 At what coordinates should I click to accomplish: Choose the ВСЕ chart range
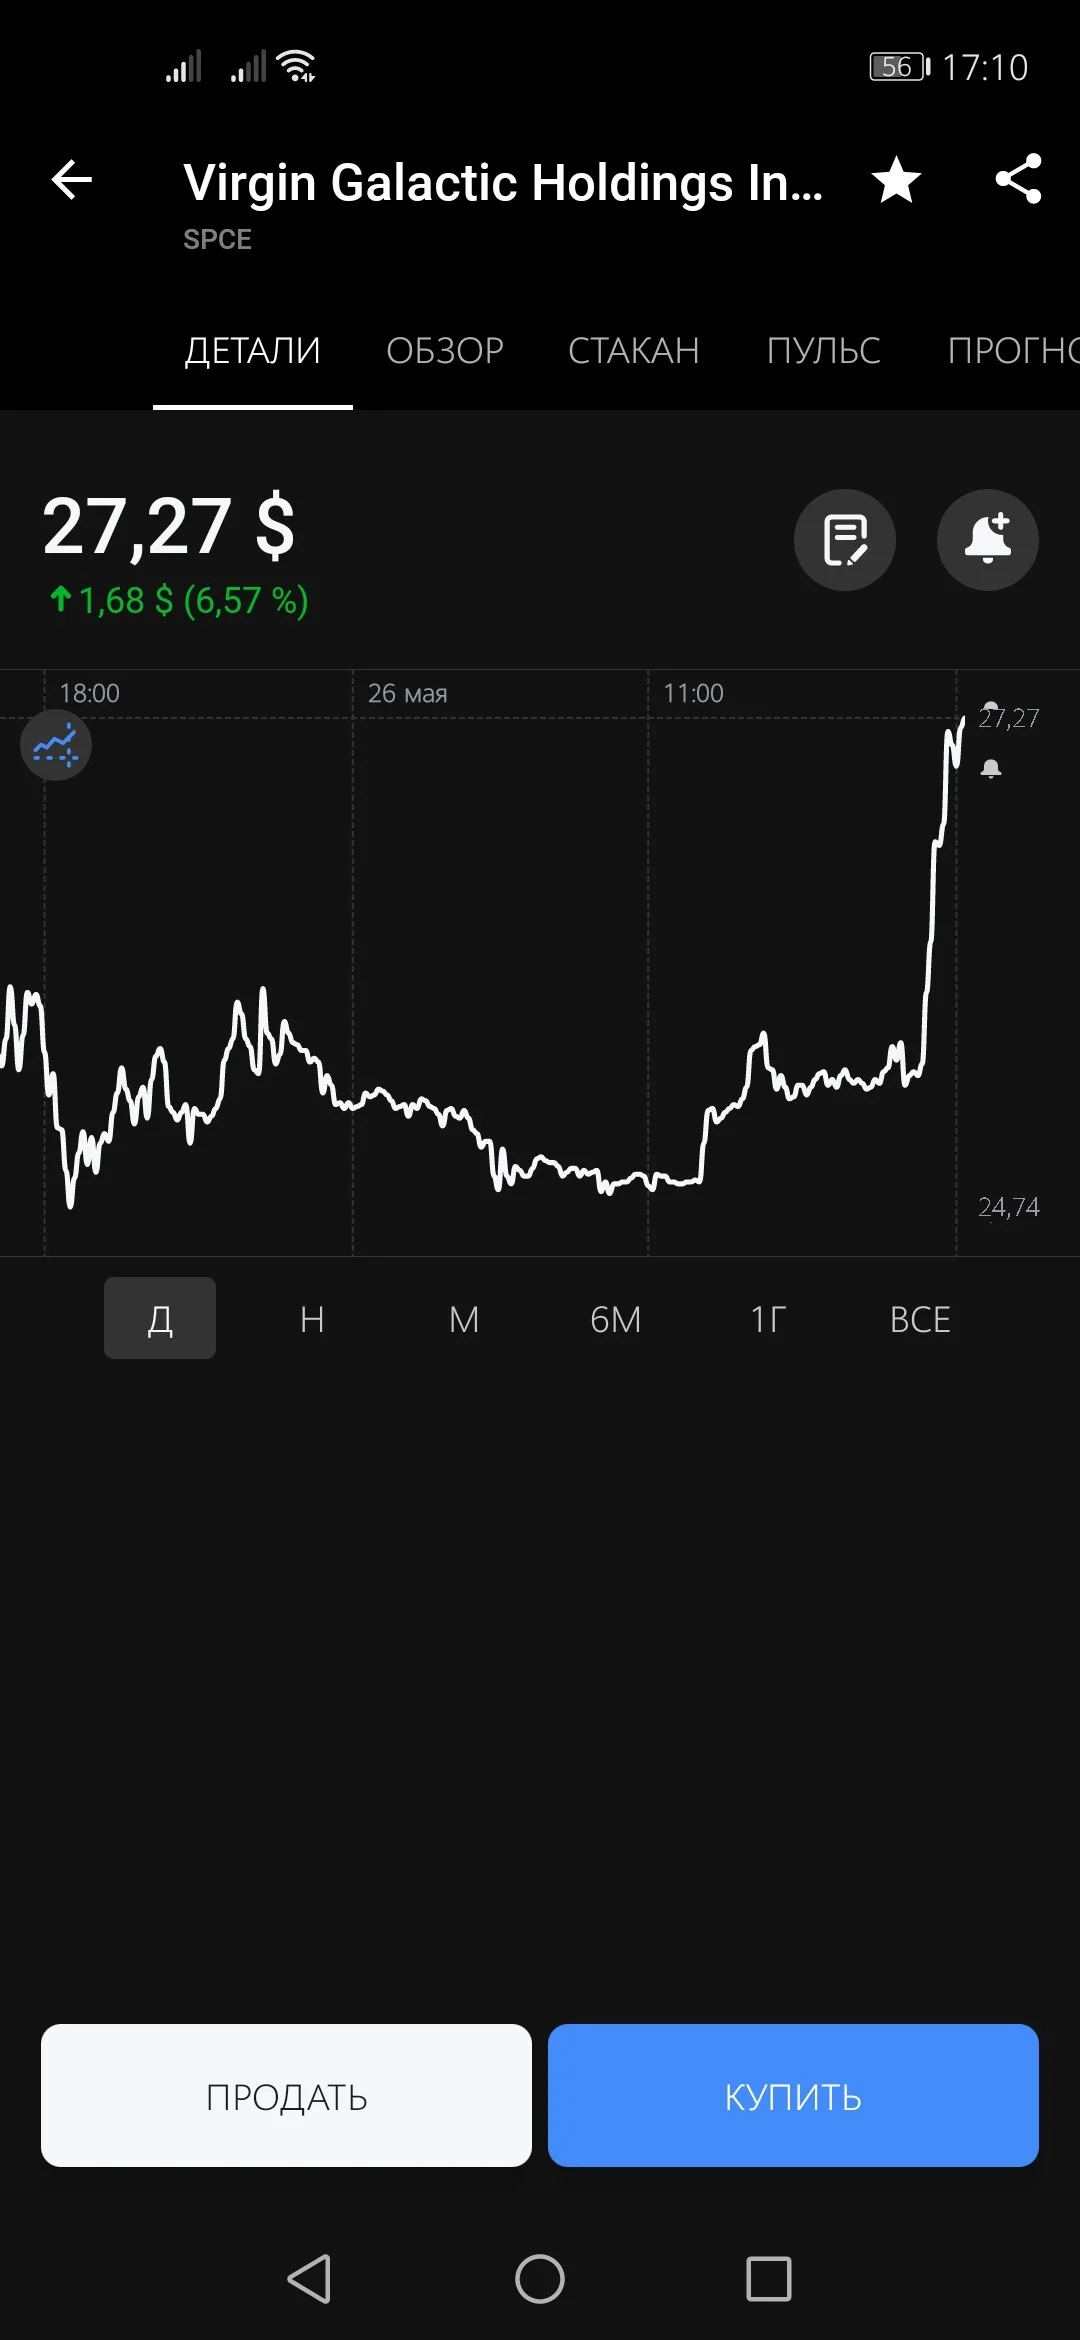[920, 1320]
